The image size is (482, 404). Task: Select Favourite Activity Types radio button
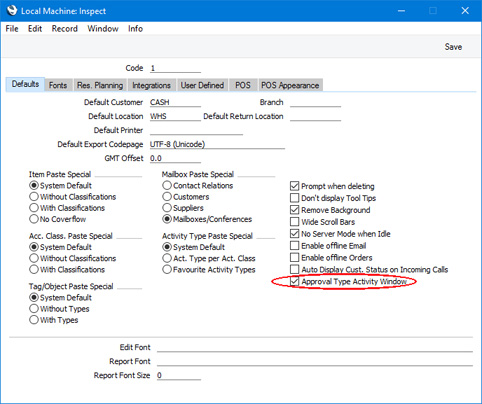pos(167,269)
